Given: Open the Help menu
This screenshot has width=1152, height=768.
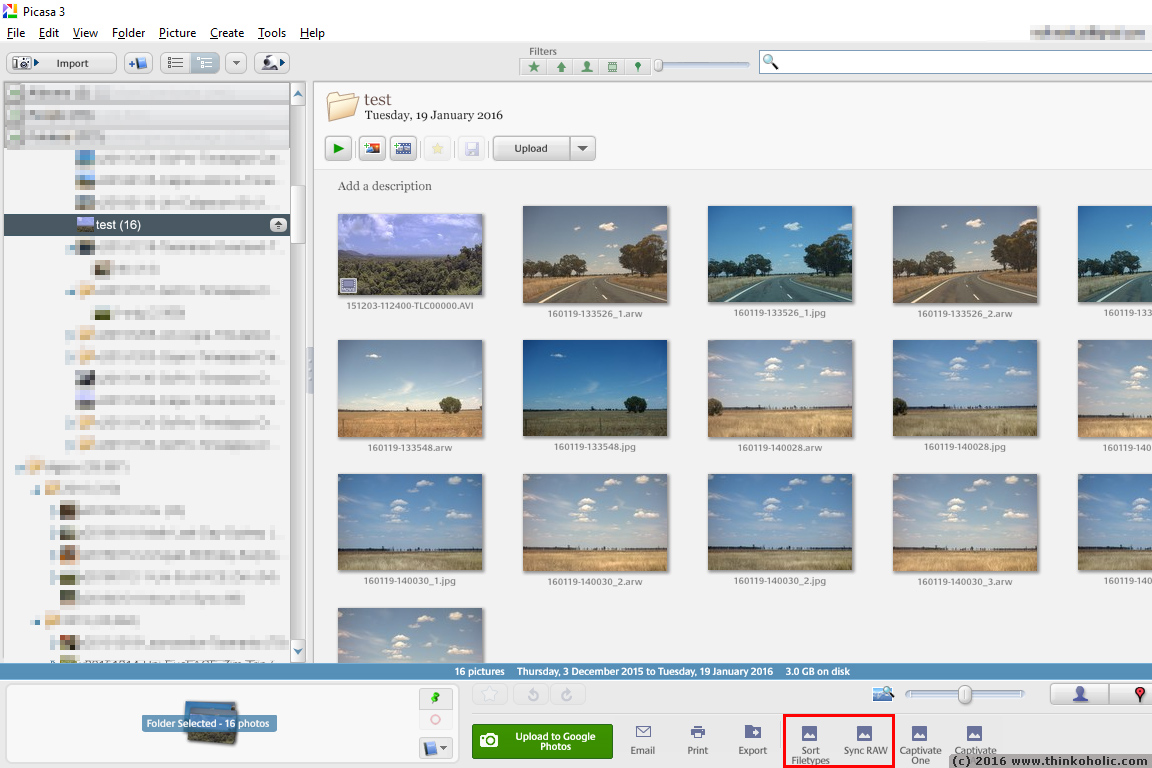Looking at the screenshot, I should coord(312,33).
